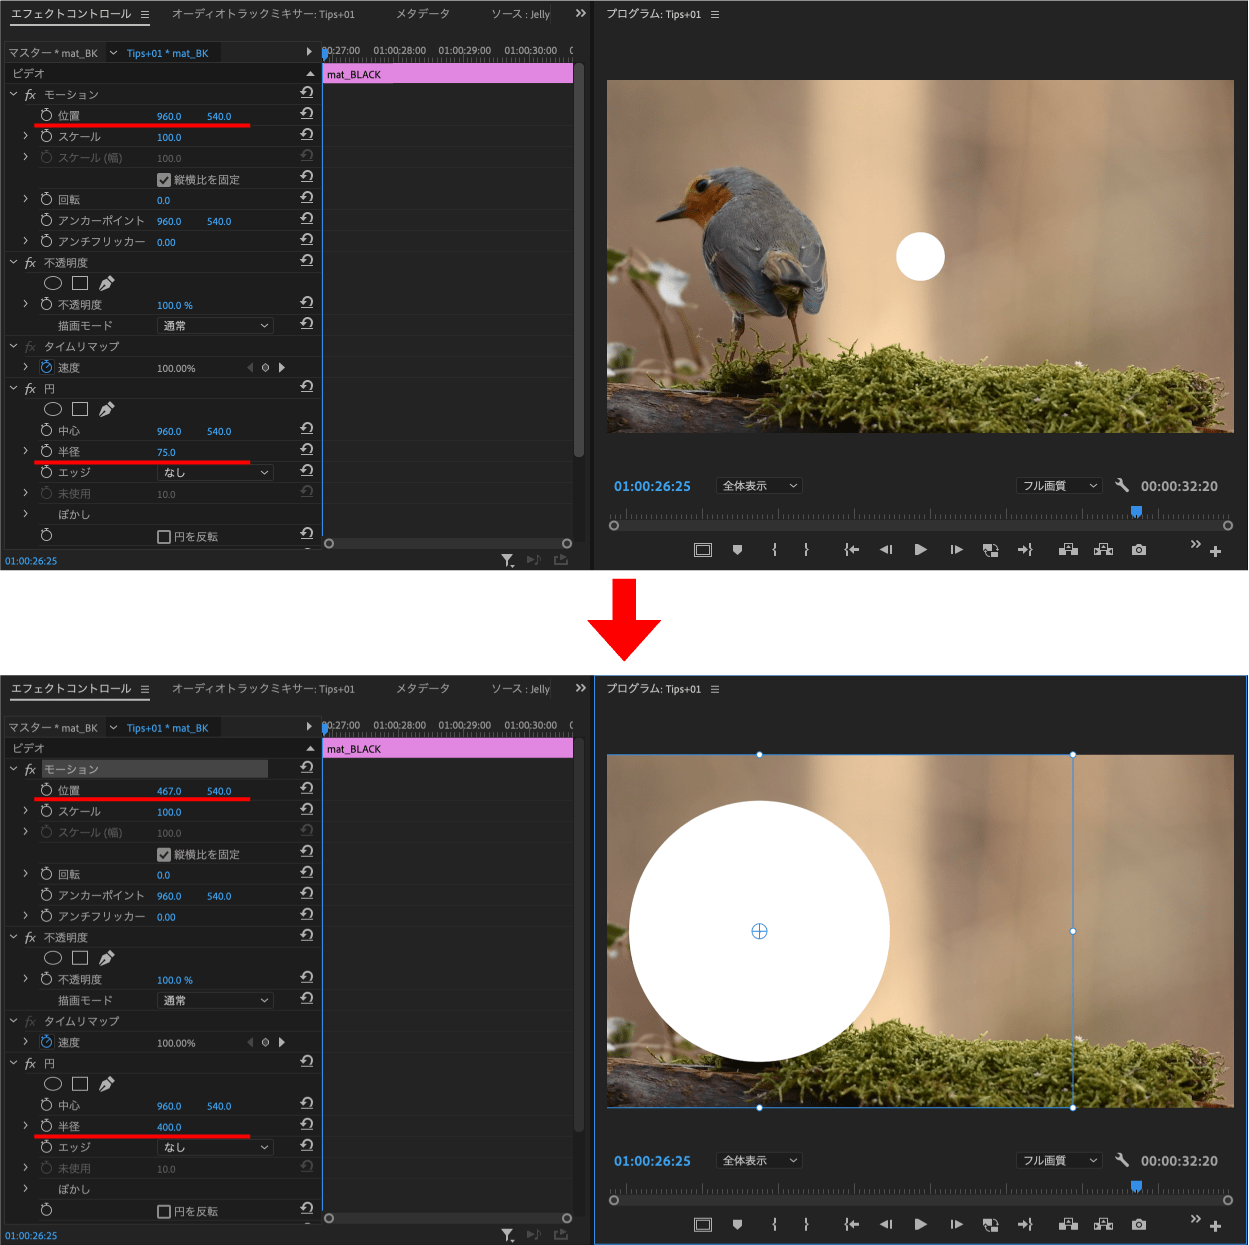Click Go to Out in upper Program monitor
This screenshot has width=1249, height=1245.
pos(1025,549)
